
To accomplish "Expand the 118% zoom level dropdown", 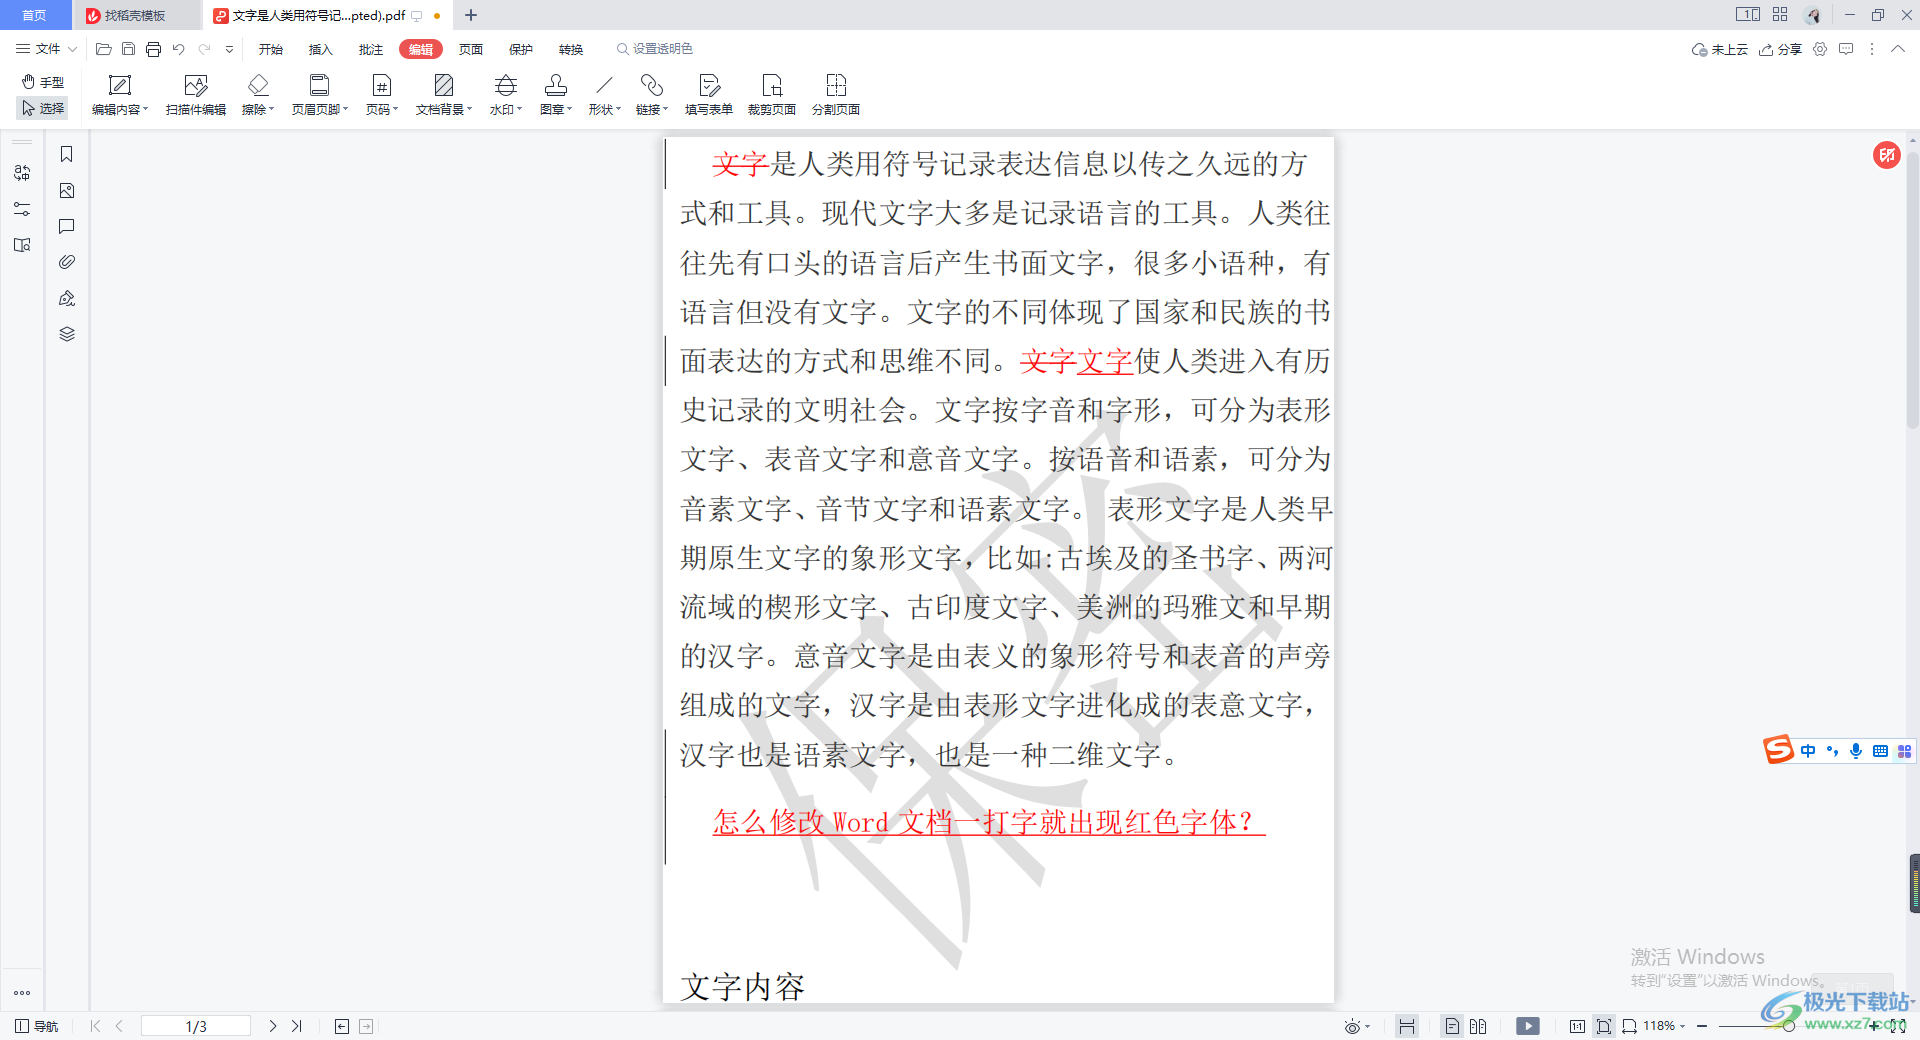I will pos(1664,1026).
